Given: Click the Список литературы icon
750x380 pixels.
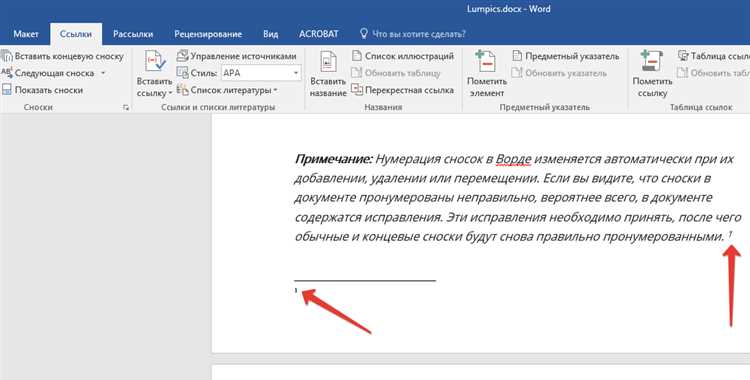Looking at the screenshot, I should click(x=182, y=89).
